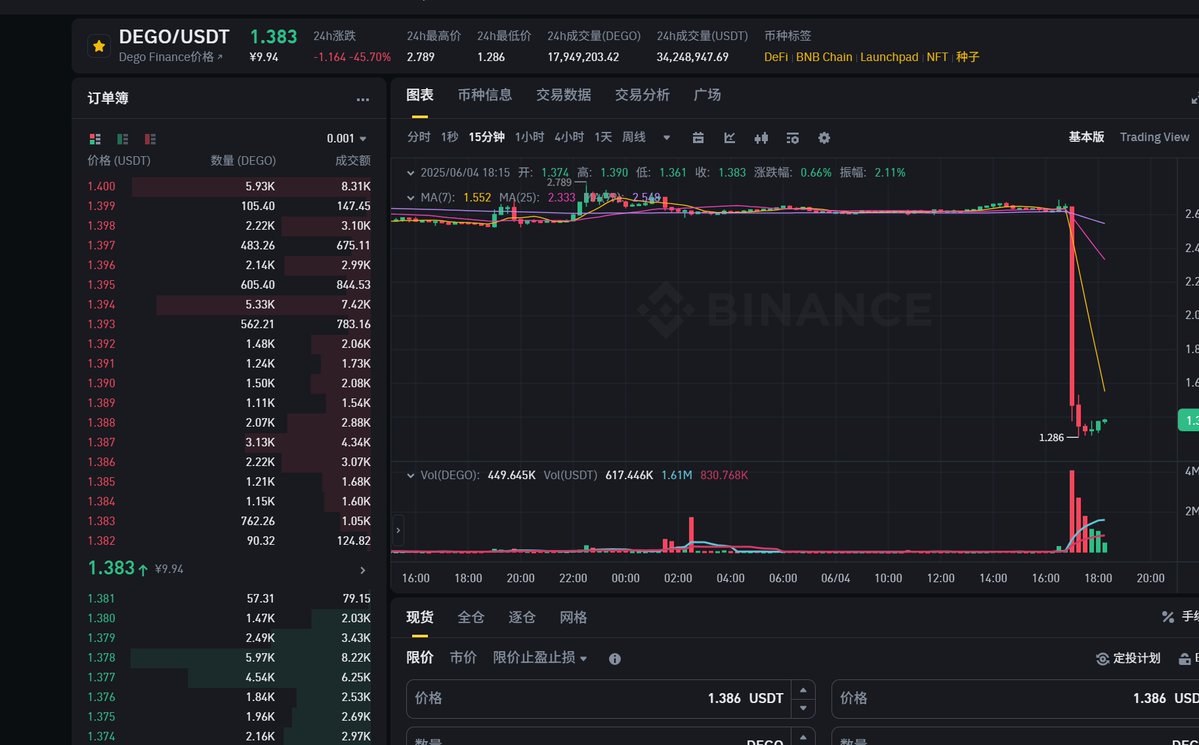Collapse the MA(7) indicator legend

(x=411, y=197)
